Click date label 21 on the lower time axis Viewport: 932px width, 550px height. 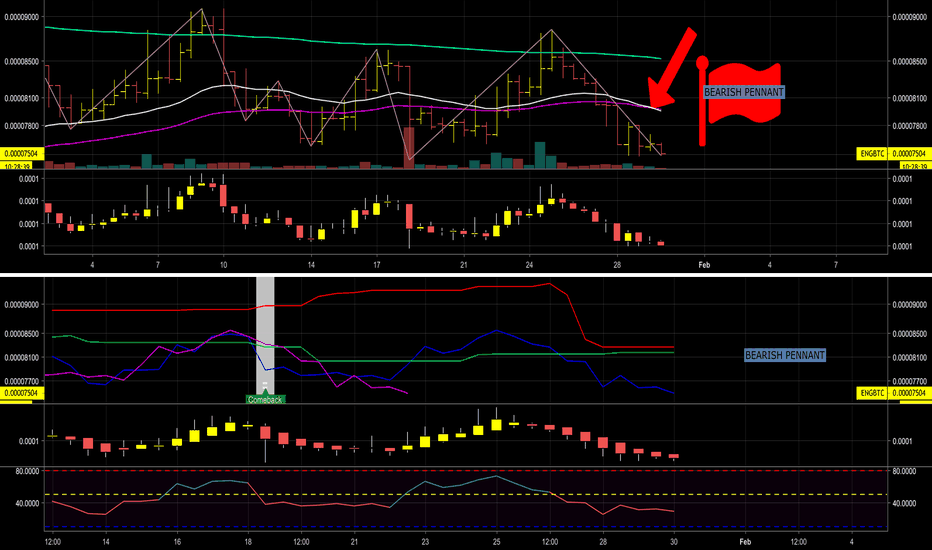pyautogui.click(x=354, y=542)
